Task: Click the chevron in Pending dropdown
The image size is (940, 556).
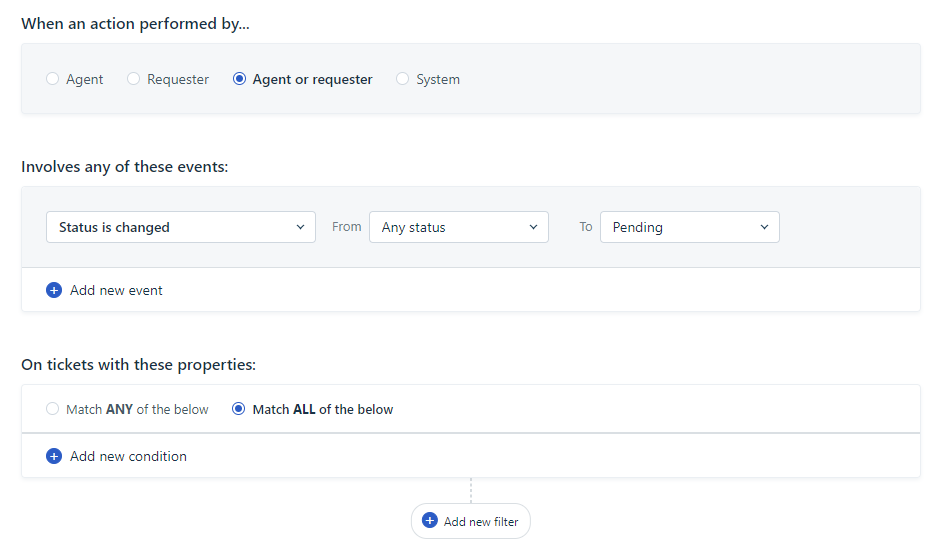Action: click(x=764, y=227)
